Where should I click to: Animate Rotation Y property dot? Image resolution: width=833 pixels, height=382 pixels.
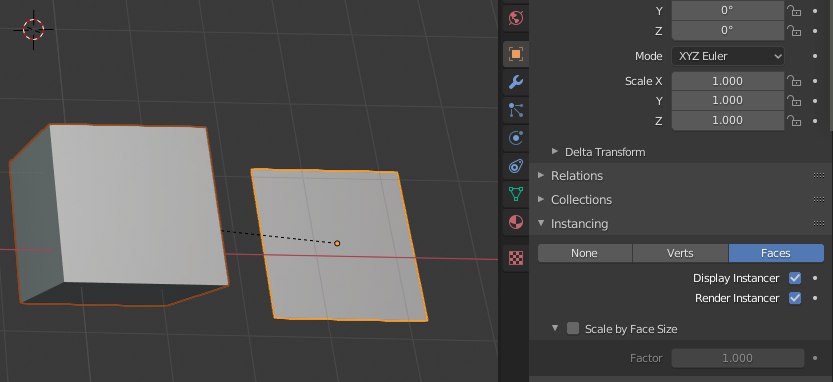pos(815,11)
